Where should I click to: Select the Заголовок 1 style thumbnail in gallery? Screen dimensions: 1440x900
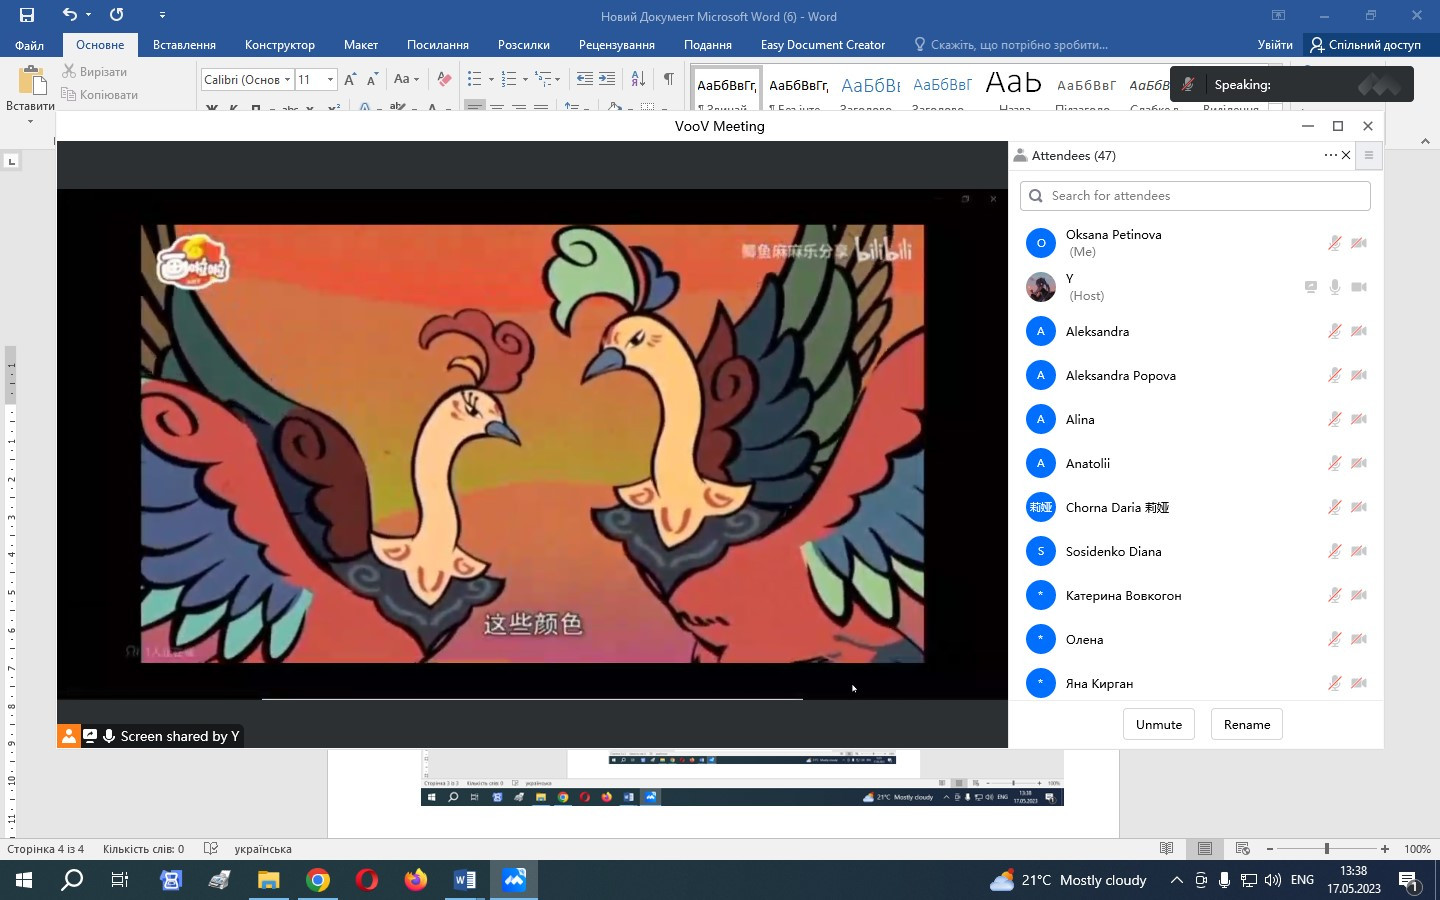(870, 89)
